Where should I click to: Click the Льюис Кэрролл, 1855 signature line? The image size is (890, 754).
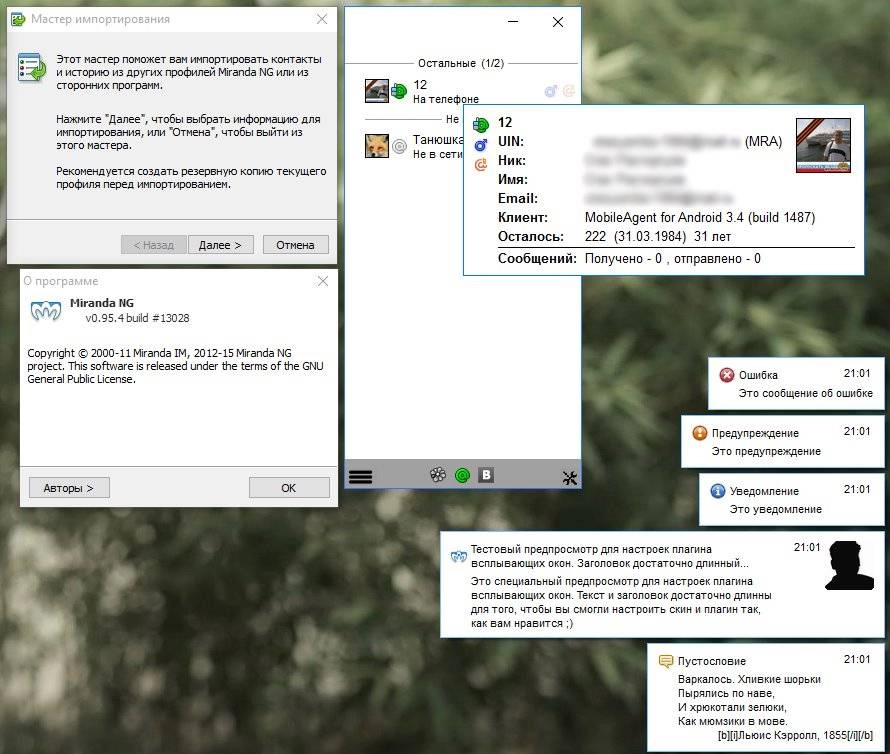tap(795, 735)
